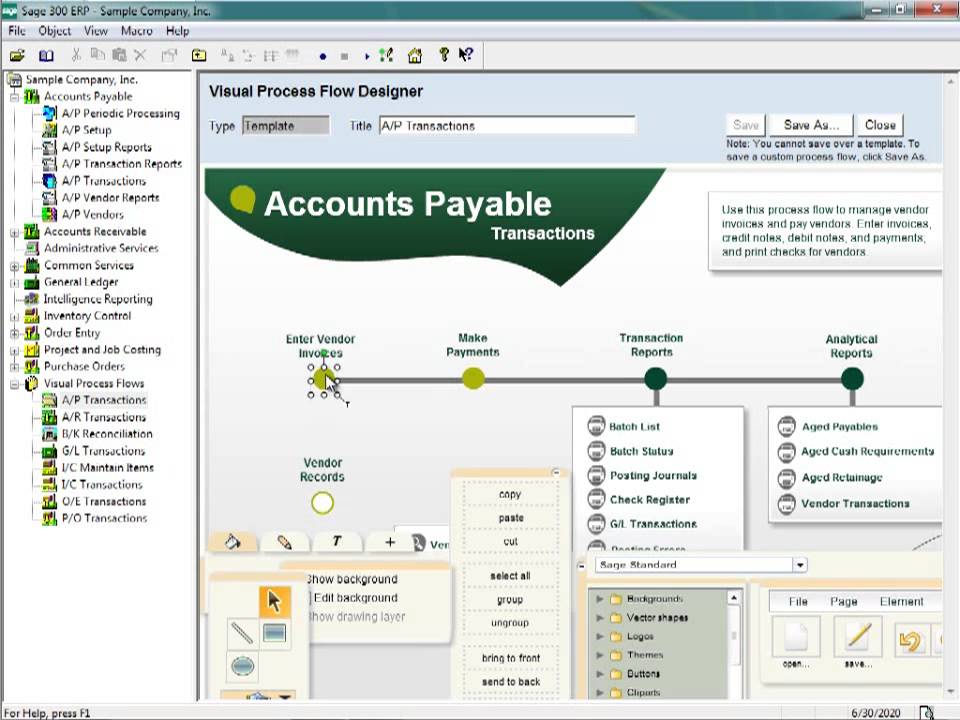The height and width of the screenshot is (720, 960).
Task: Open the Sage Standard dropdown arrow
Action: pyautogui.click(x=800, y=564)
